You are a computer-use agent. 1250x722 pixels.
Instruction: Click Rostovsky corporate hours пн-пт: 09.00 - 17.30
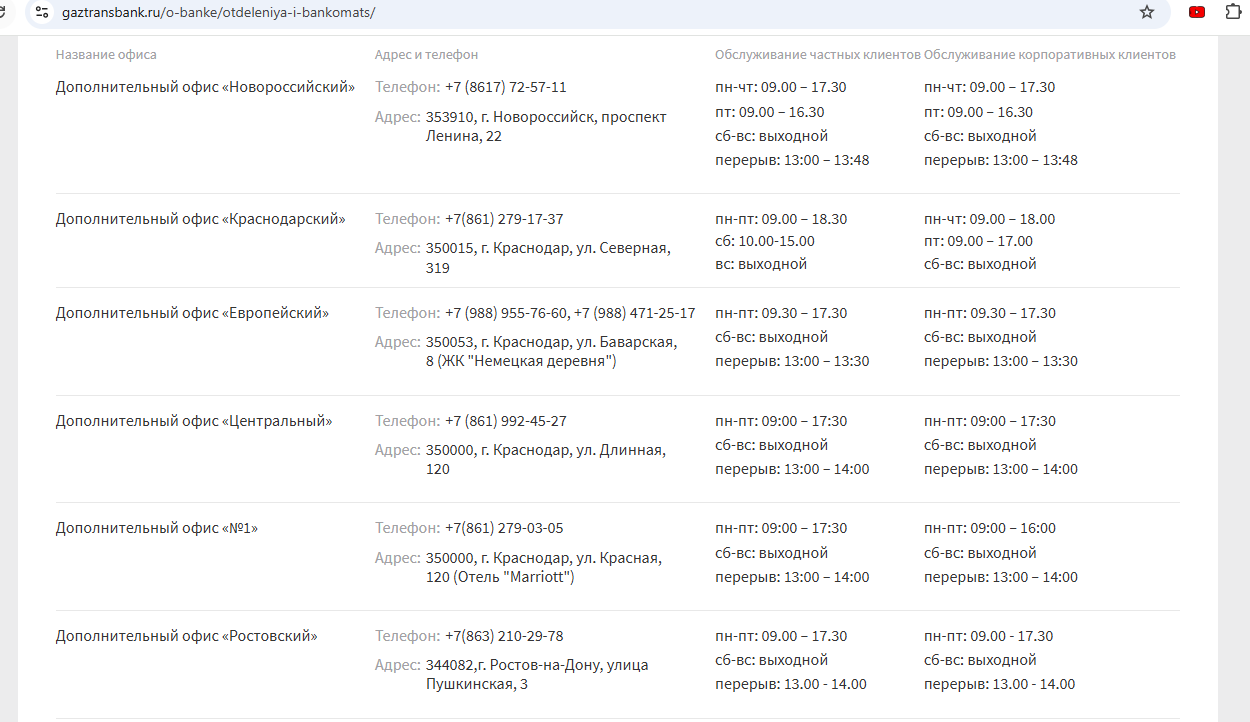click(988, 636)
